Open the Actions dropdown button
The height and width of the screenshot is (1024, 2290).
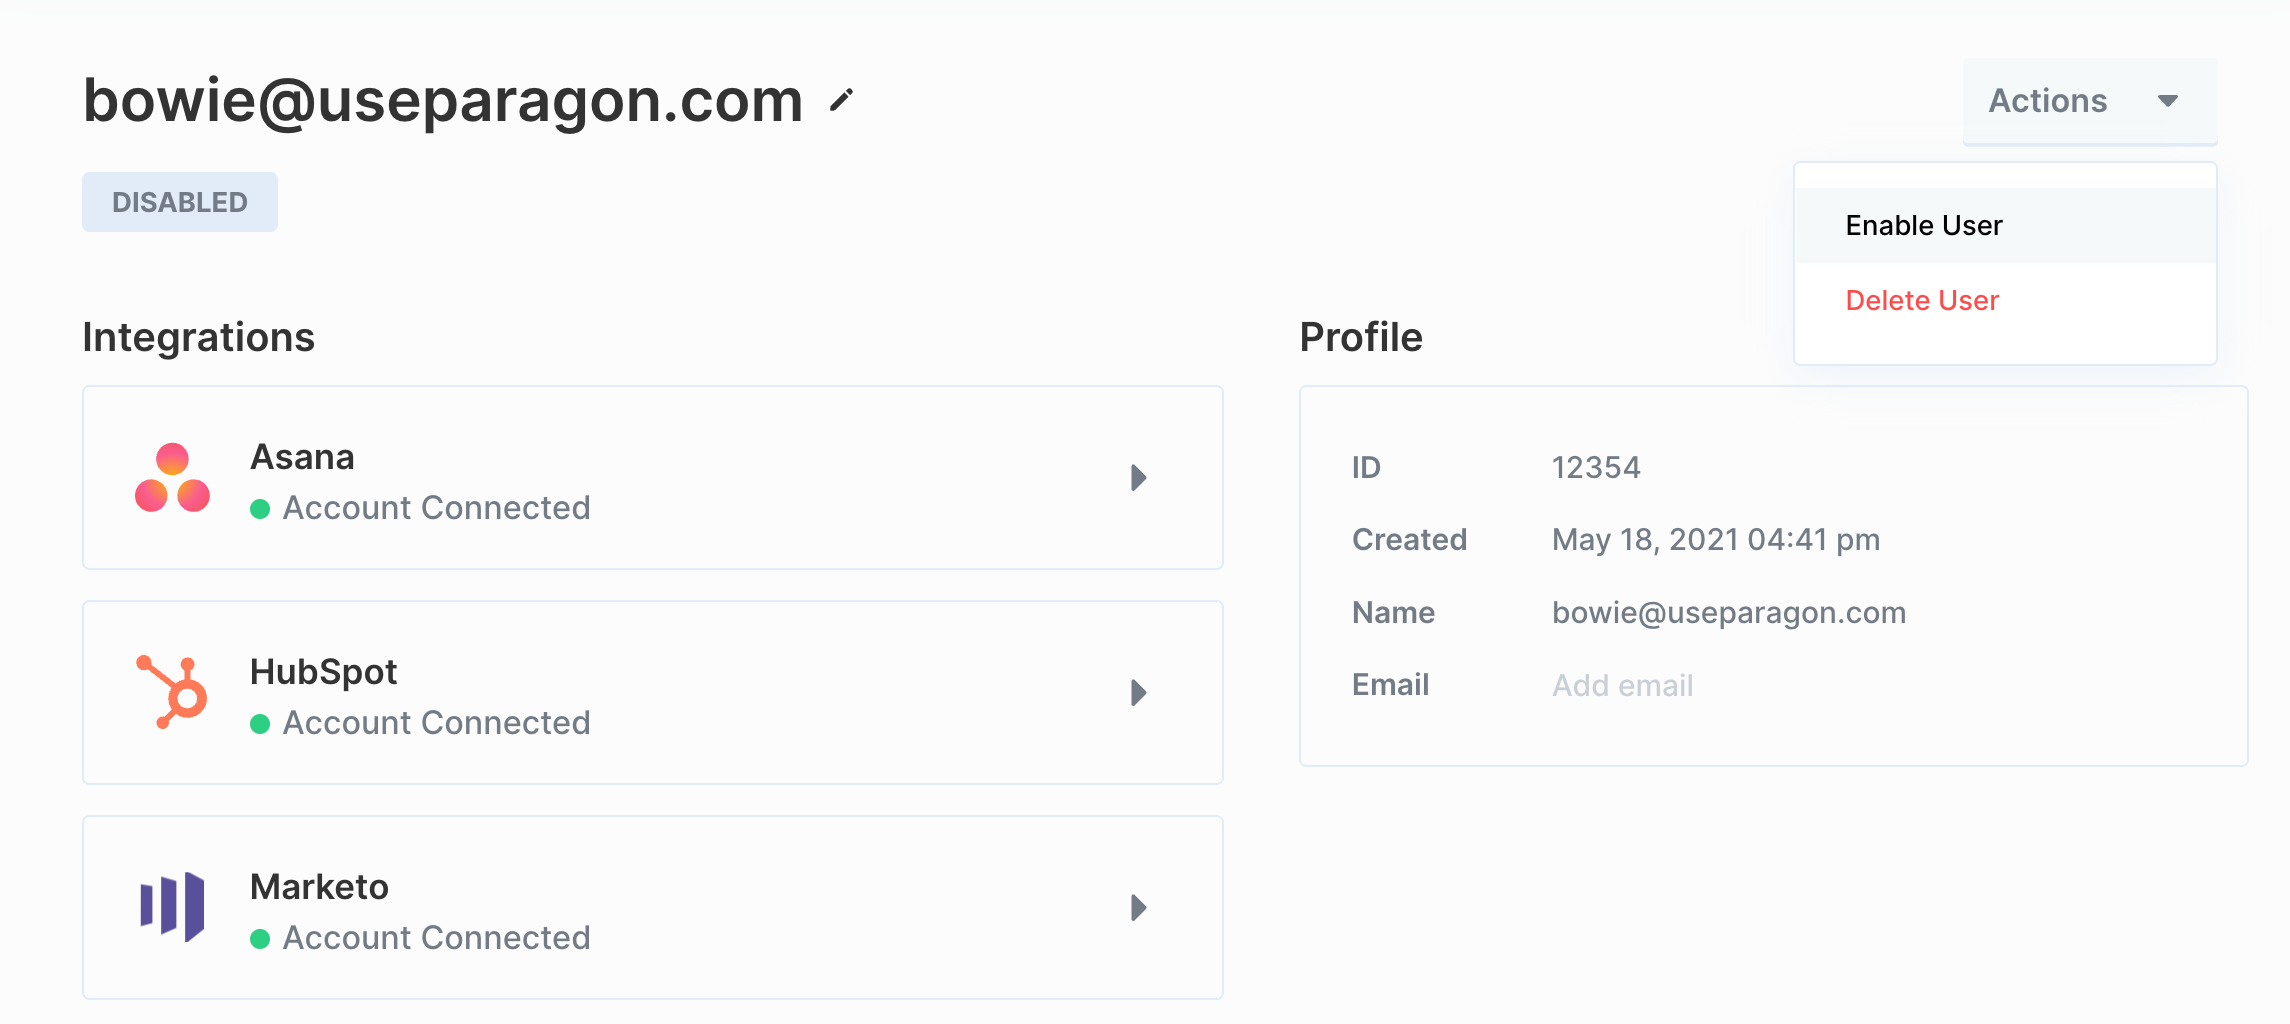[x=2090, y=101]
